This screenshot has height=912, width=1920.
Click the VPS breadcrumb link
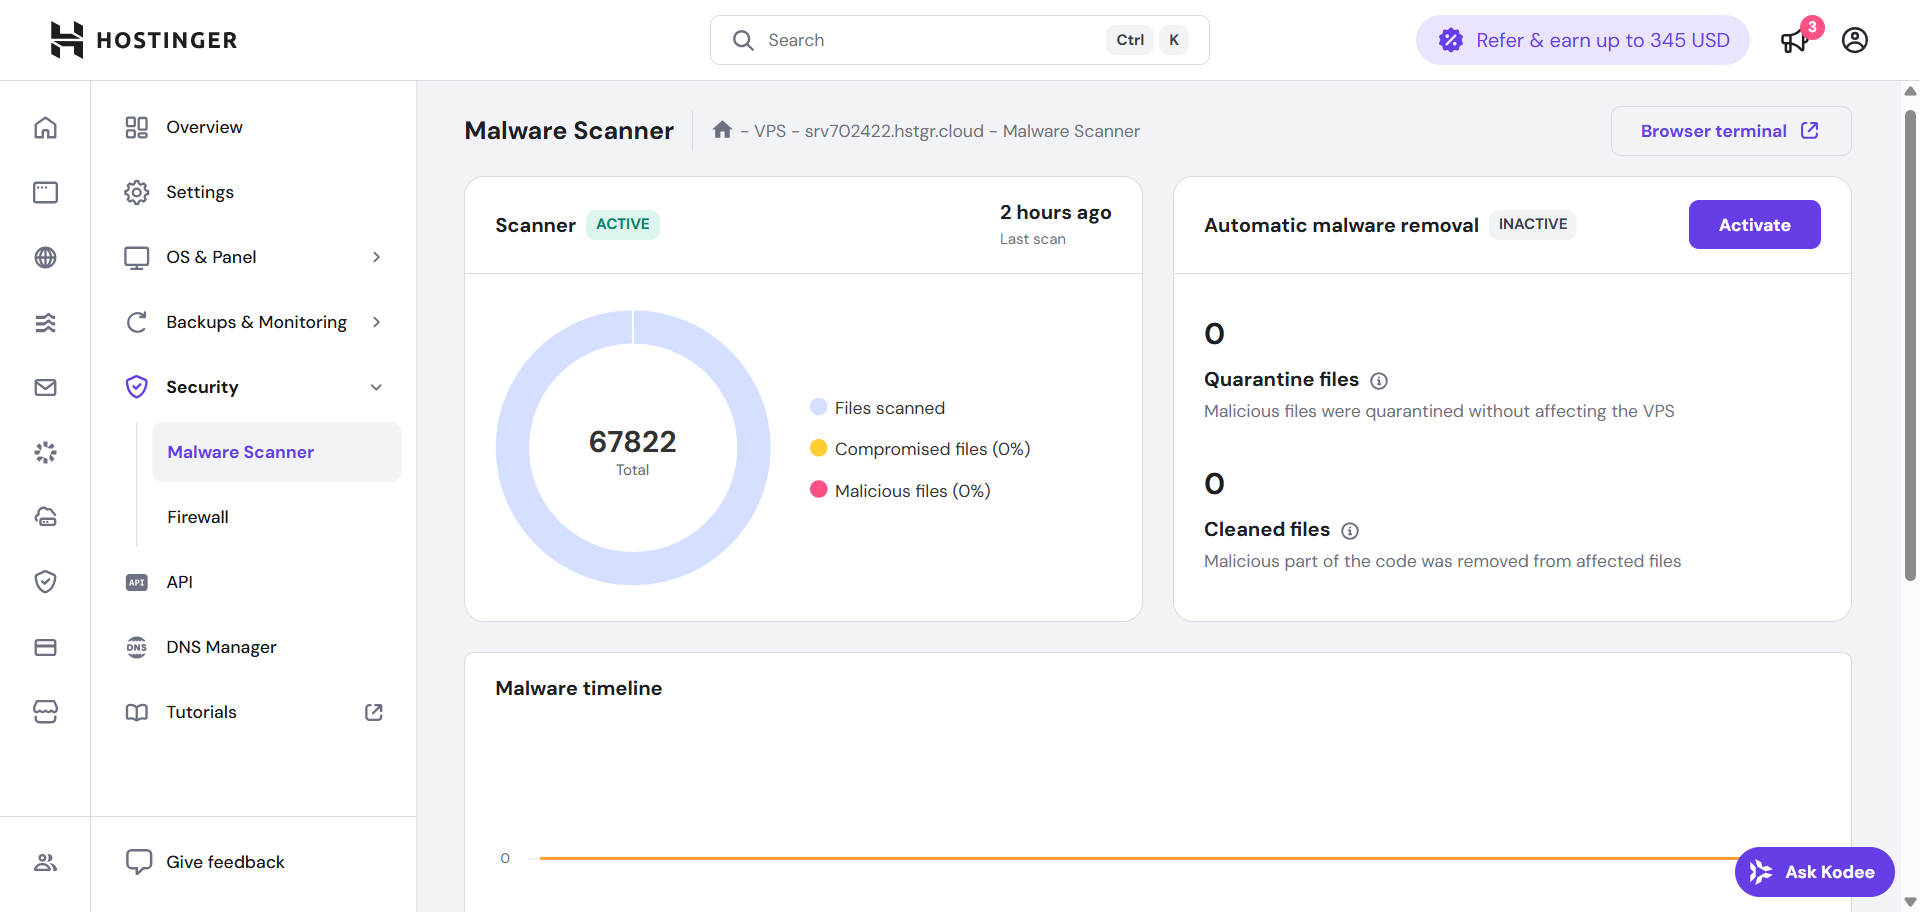coord(769,131)
